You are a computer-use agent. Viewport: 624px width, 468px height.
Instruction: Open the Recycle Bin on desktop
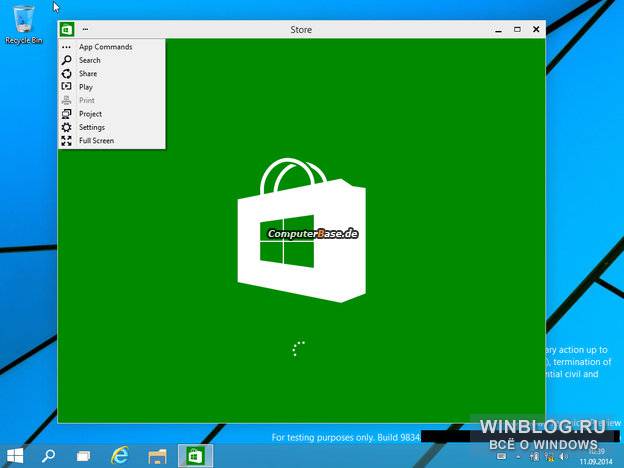pyautogui.click(x=23, y=23)
